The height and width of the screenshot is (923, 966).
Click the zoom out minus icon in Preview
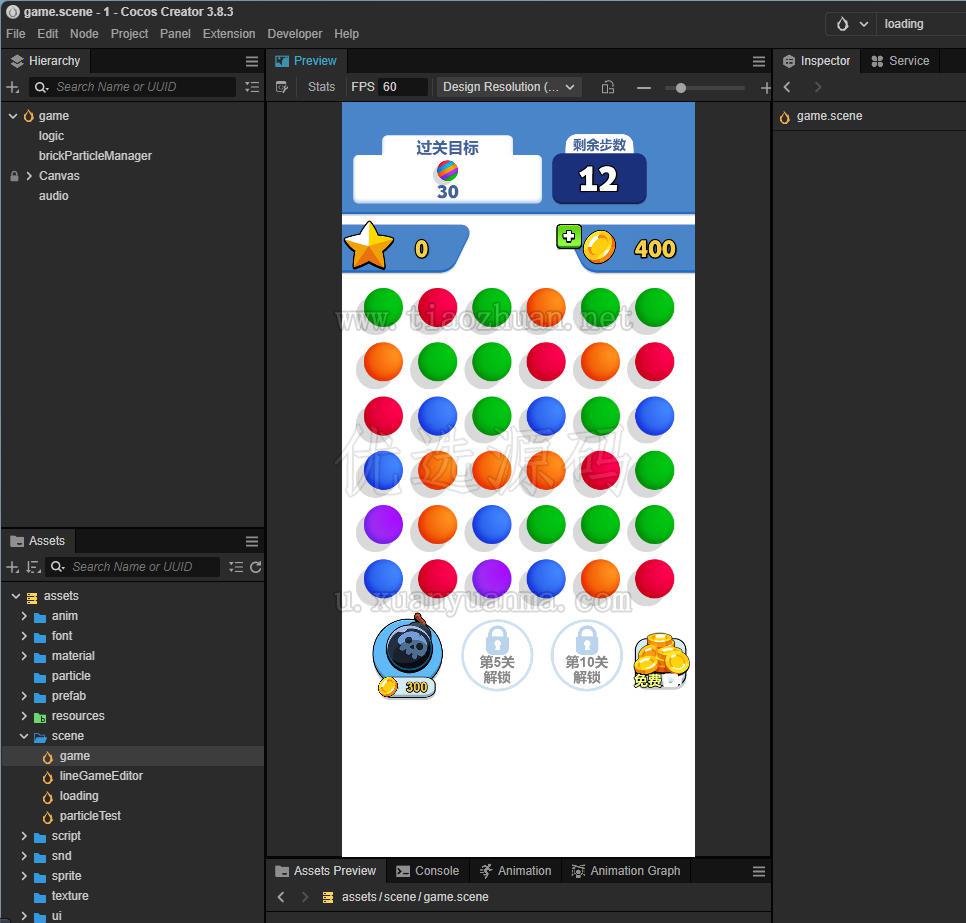click(x=644, y=87)
